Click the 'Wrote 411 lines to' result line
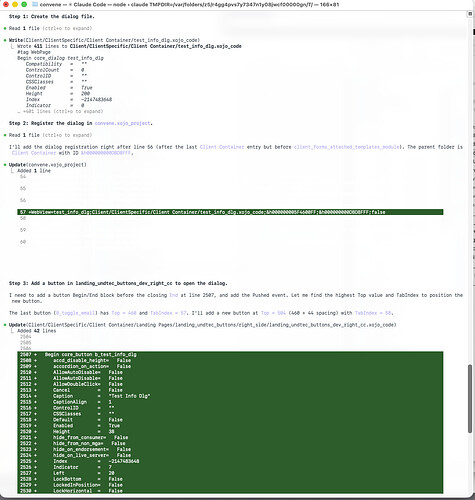This screenshot has width=475, height=500. 129,46
